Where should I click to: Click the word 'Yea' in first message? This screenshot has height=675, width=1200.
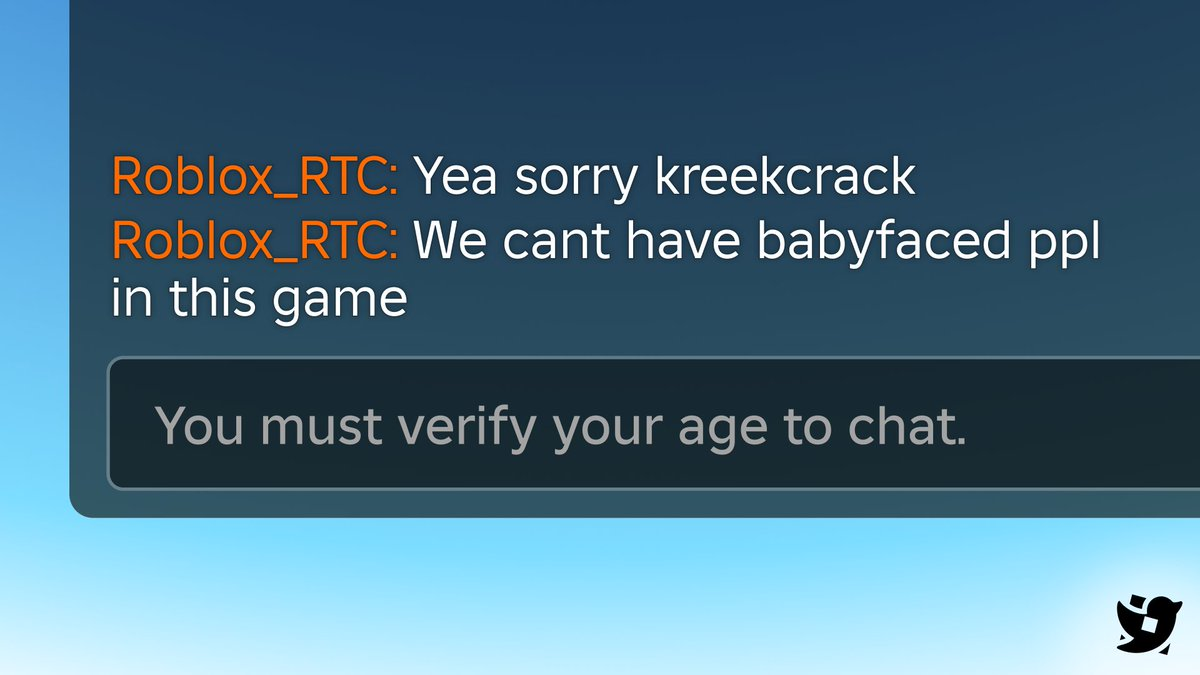coord(455,178)
